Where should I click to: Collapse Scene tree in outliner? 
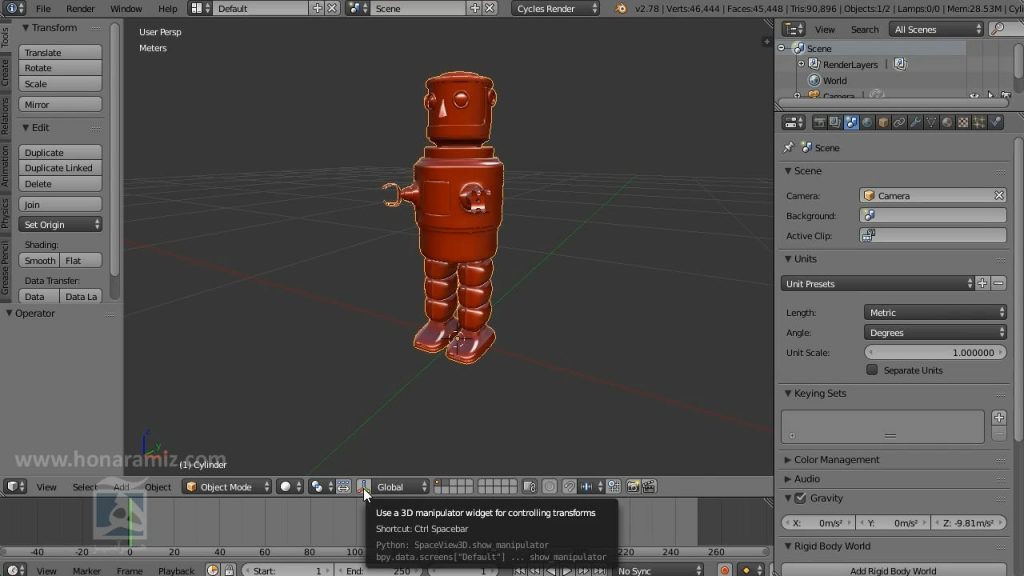782,48
